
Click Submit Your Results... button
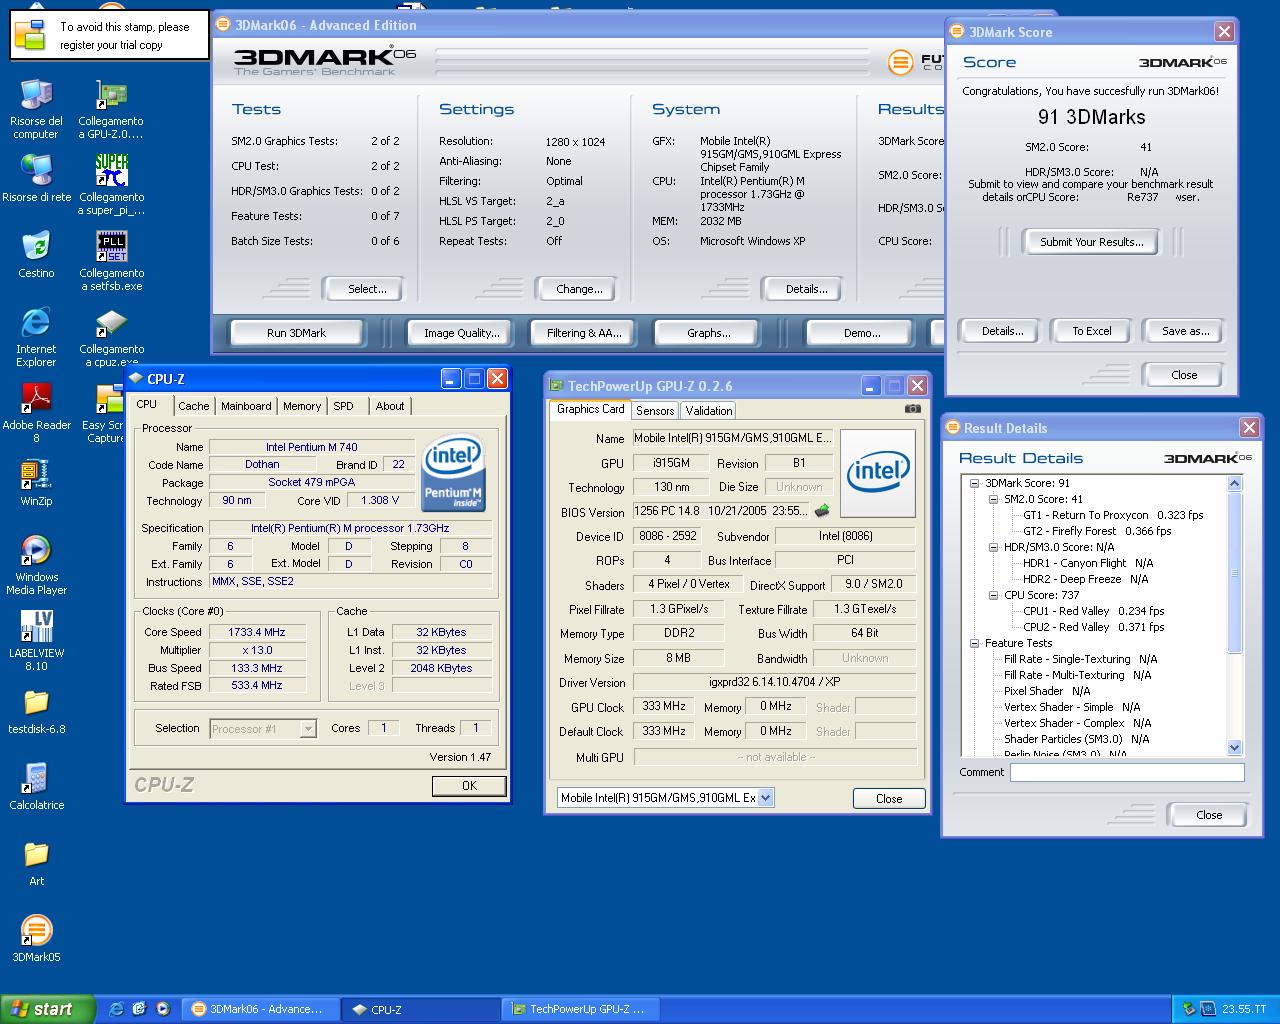[1091, 242]
